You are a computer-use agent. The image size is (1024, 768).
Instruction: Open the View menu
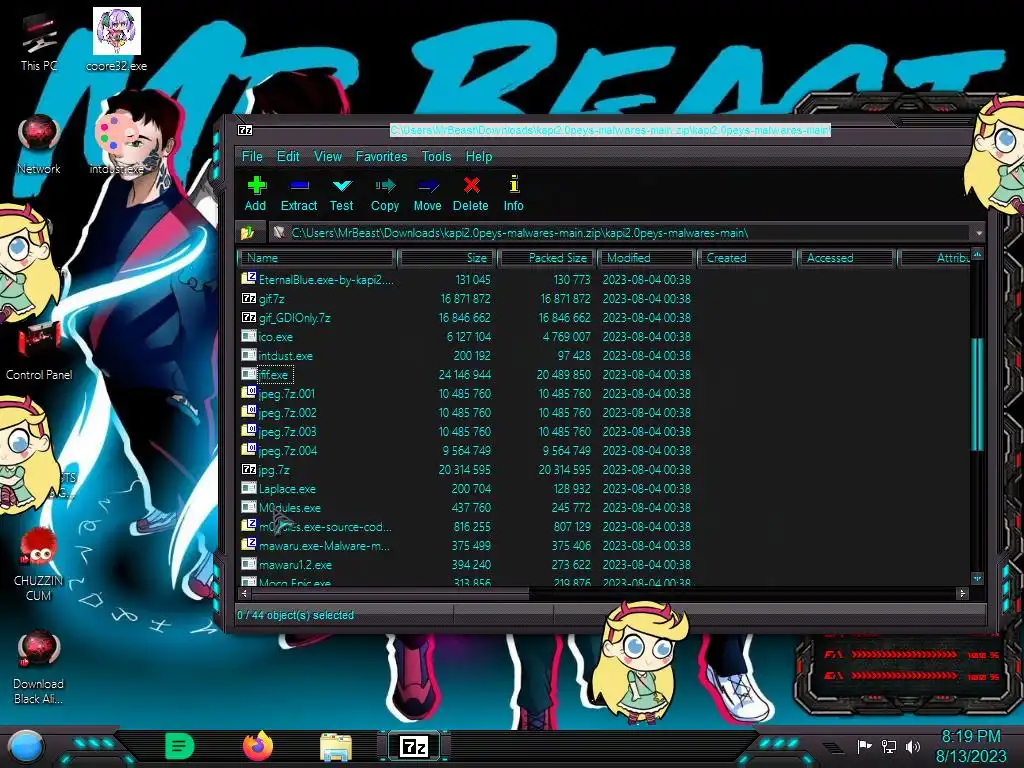328,157
